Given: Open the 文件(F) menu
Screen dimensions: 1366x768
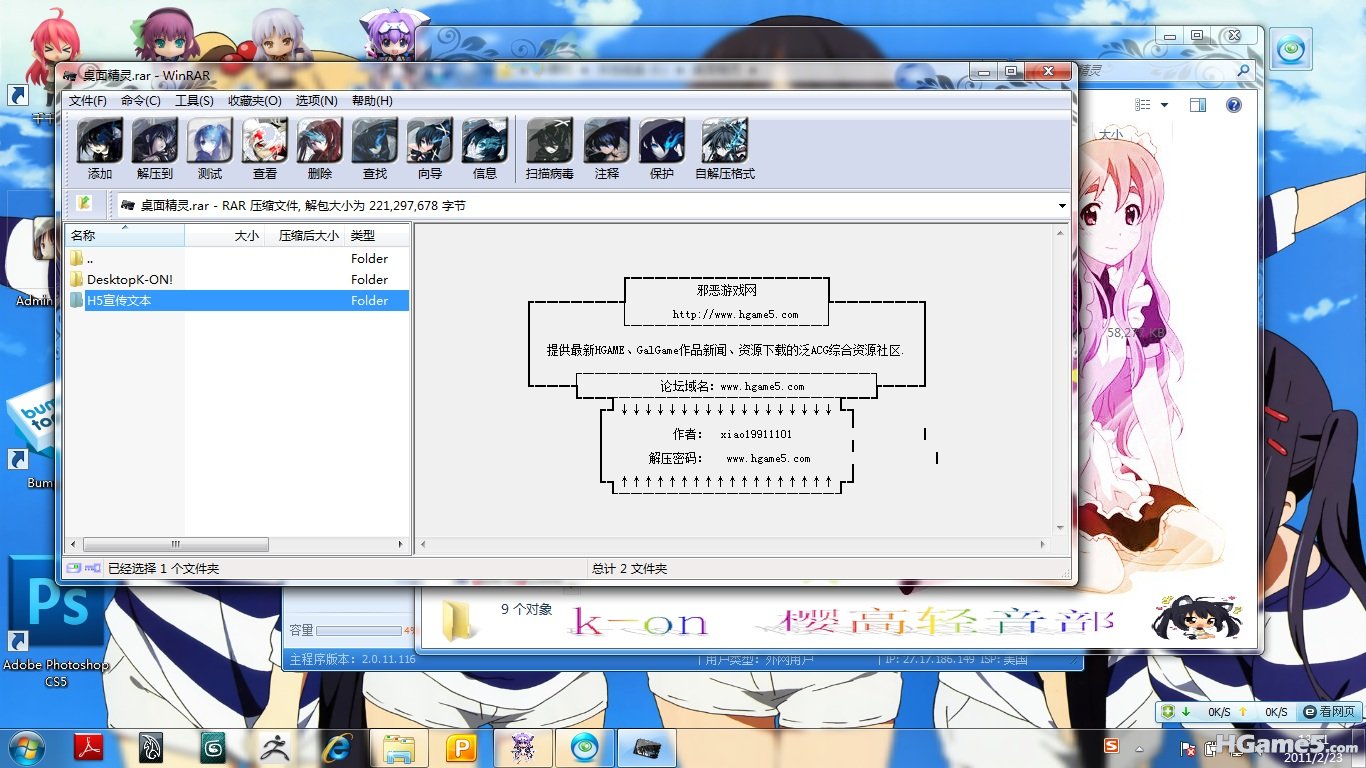Looking at the screenshot, I should click(88, 100).
